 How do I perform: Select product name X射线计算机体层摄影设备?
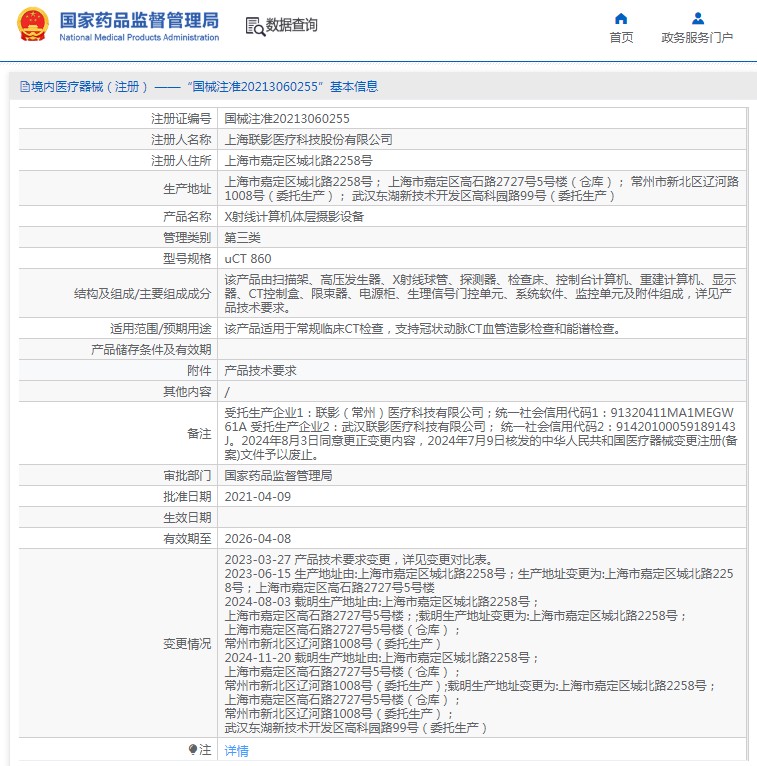[x=294, y=217]
